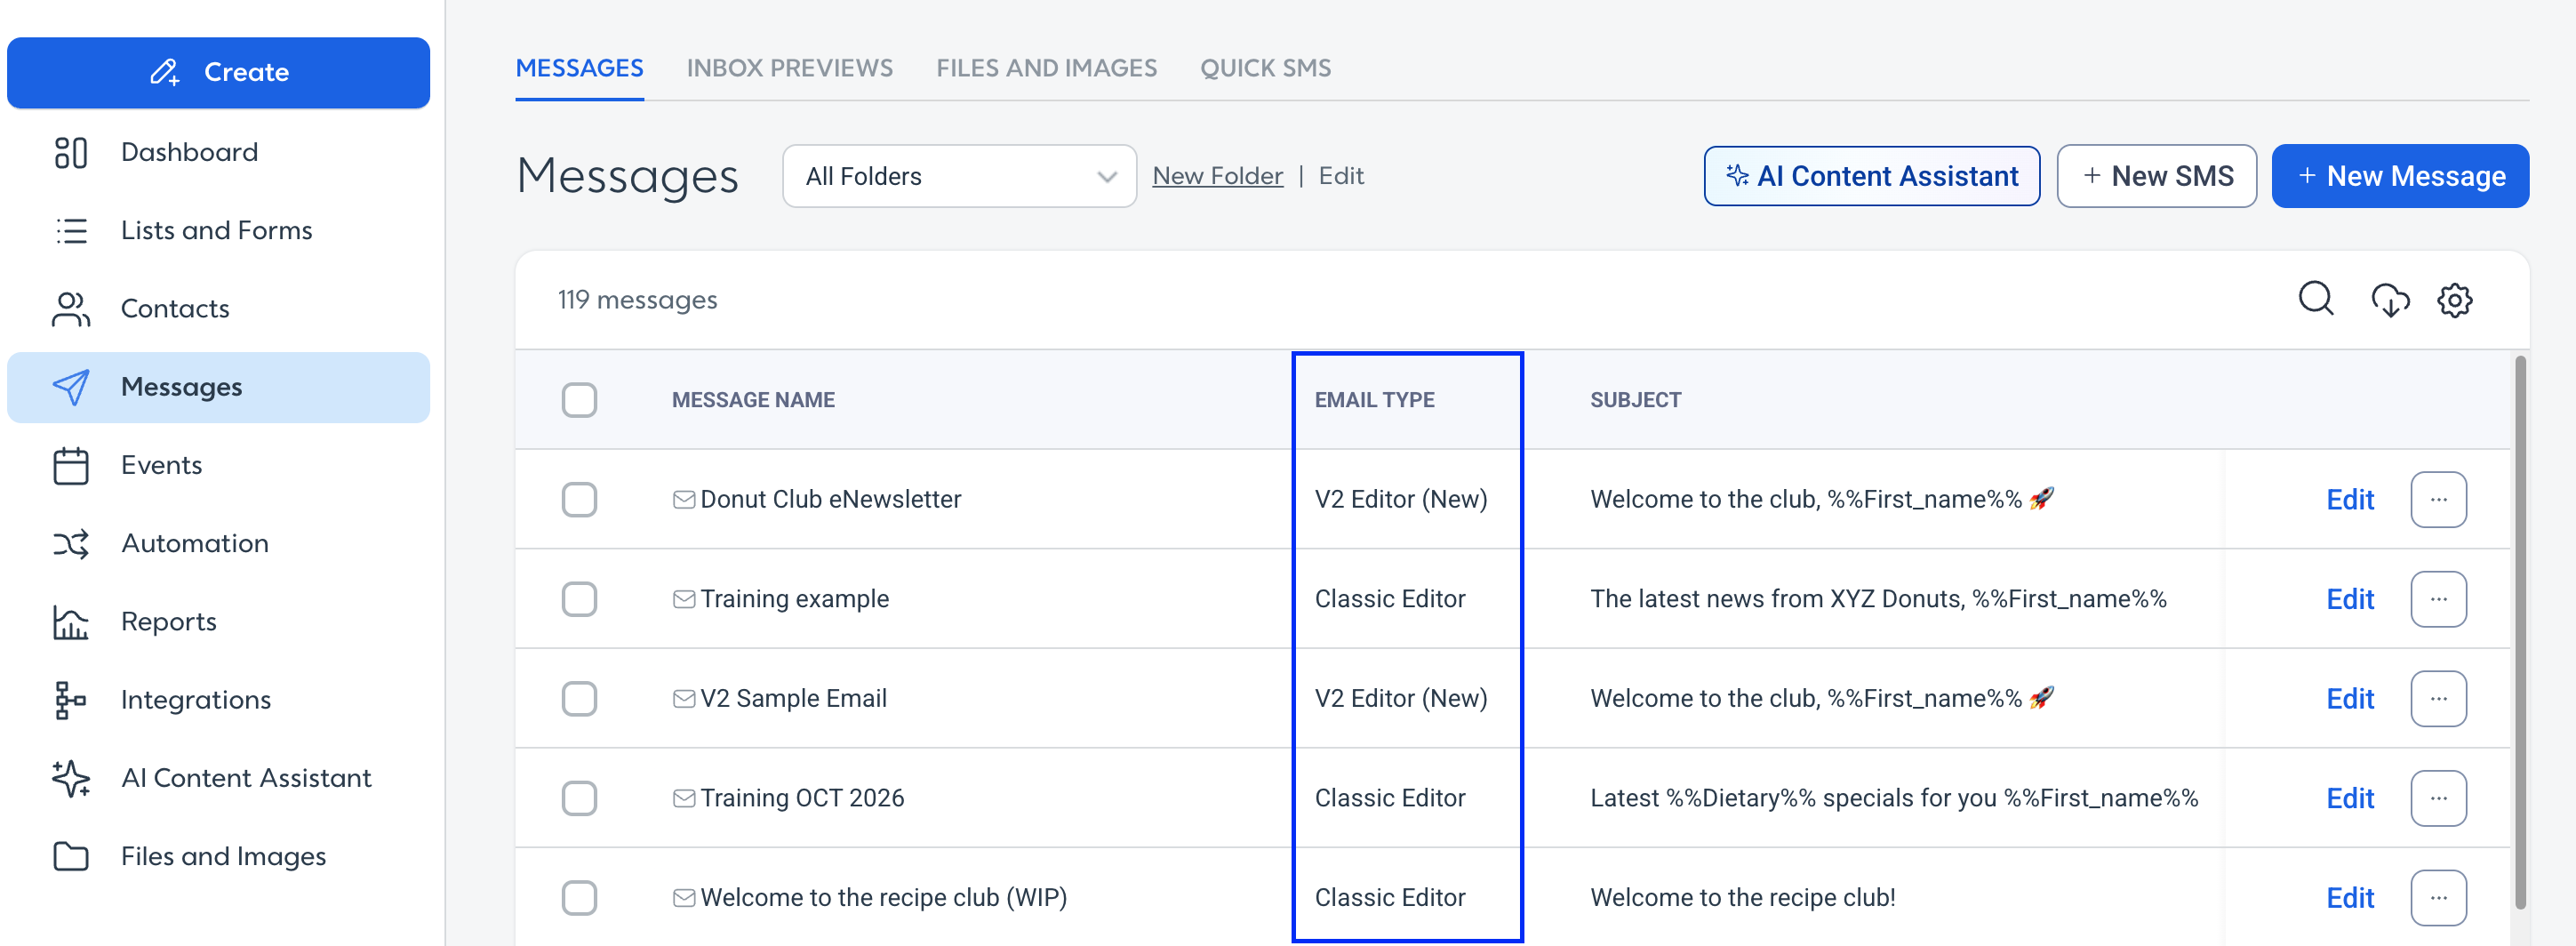2576x946 pixels.
Task: Click the New Folder link
Action: (1217, 176)
